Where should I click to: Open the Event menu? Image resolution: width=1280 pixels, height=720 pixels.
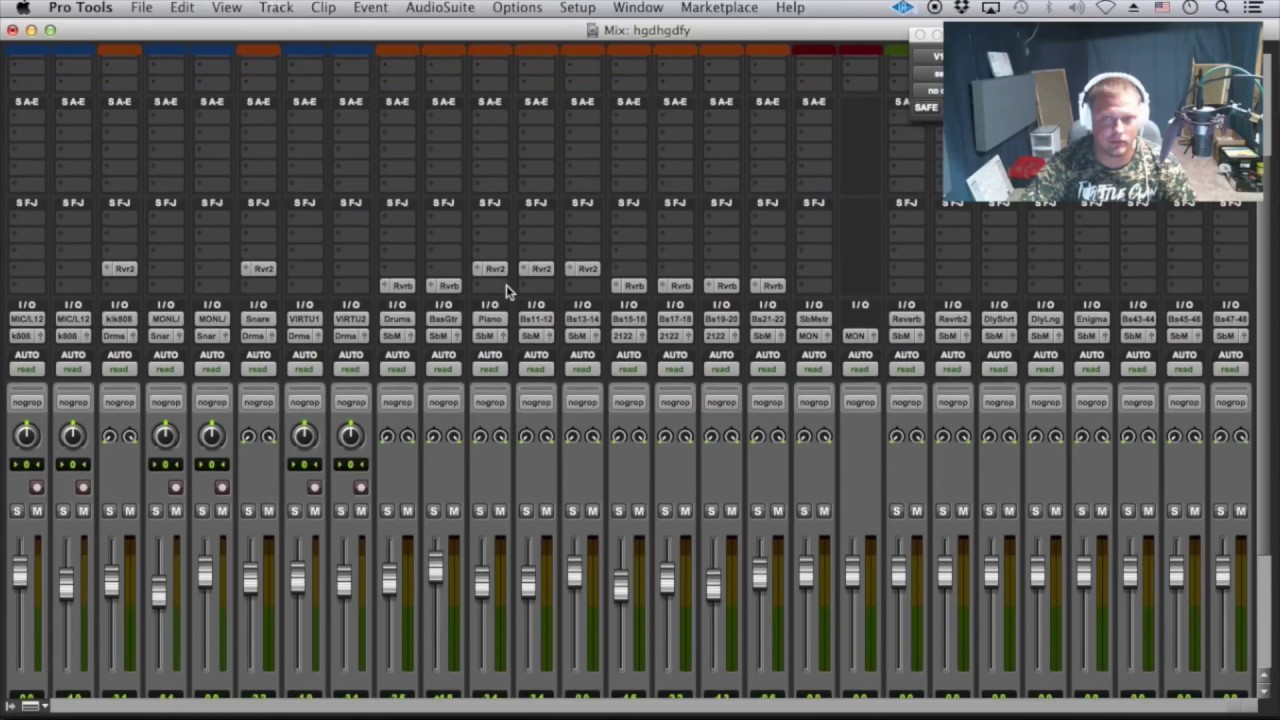[370, 8]
